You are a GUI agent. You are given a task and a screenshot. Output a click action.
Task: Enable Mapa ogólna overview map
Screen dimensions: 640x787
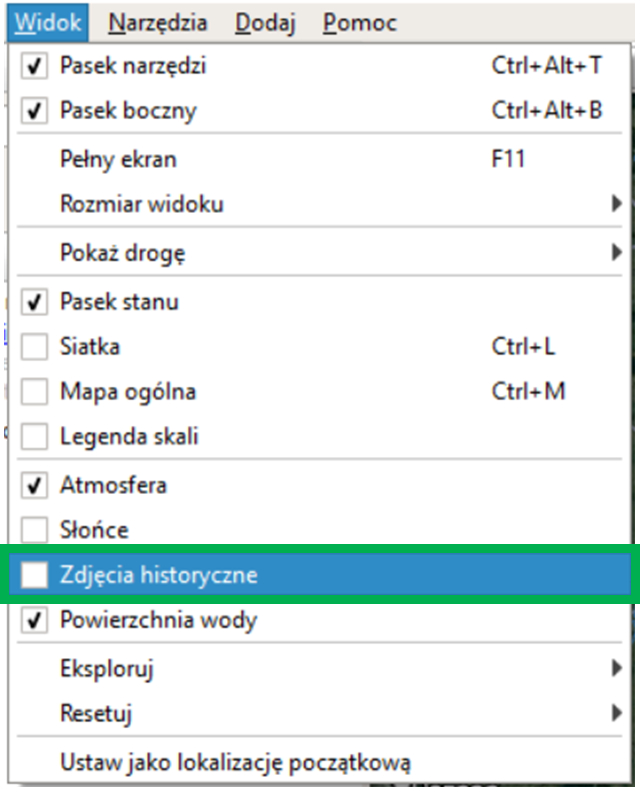pyautogui.click(x=35, y=392)
